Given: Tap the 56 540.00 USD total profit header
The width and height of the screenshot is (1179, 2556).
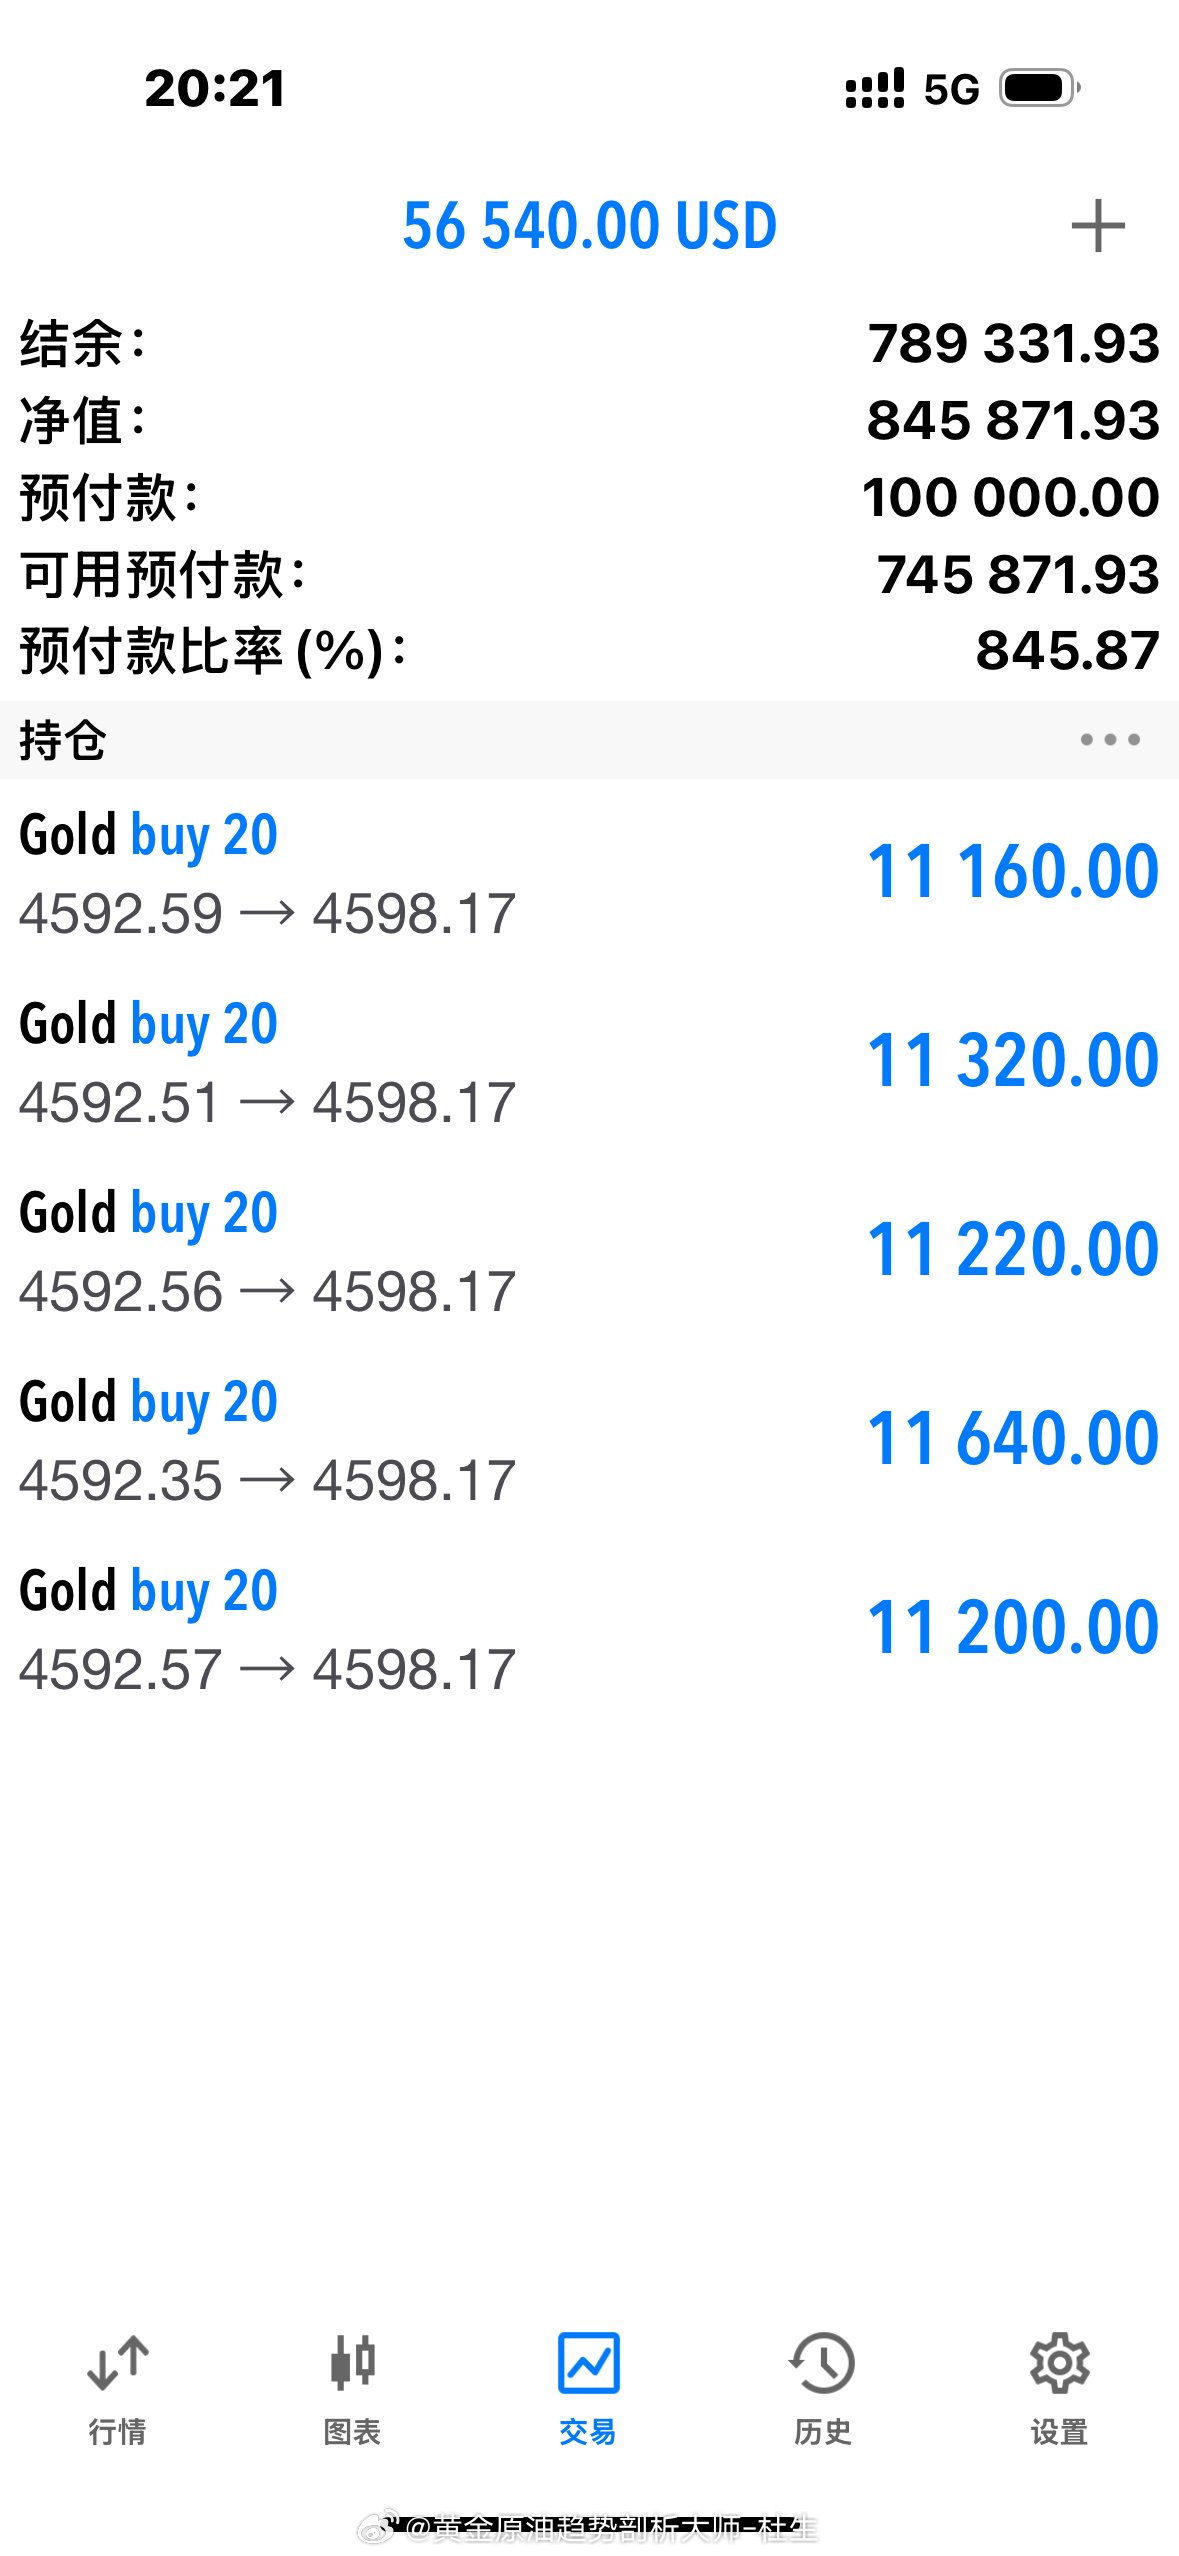Looking at the screenshot, I should click(x=590, y=226).
